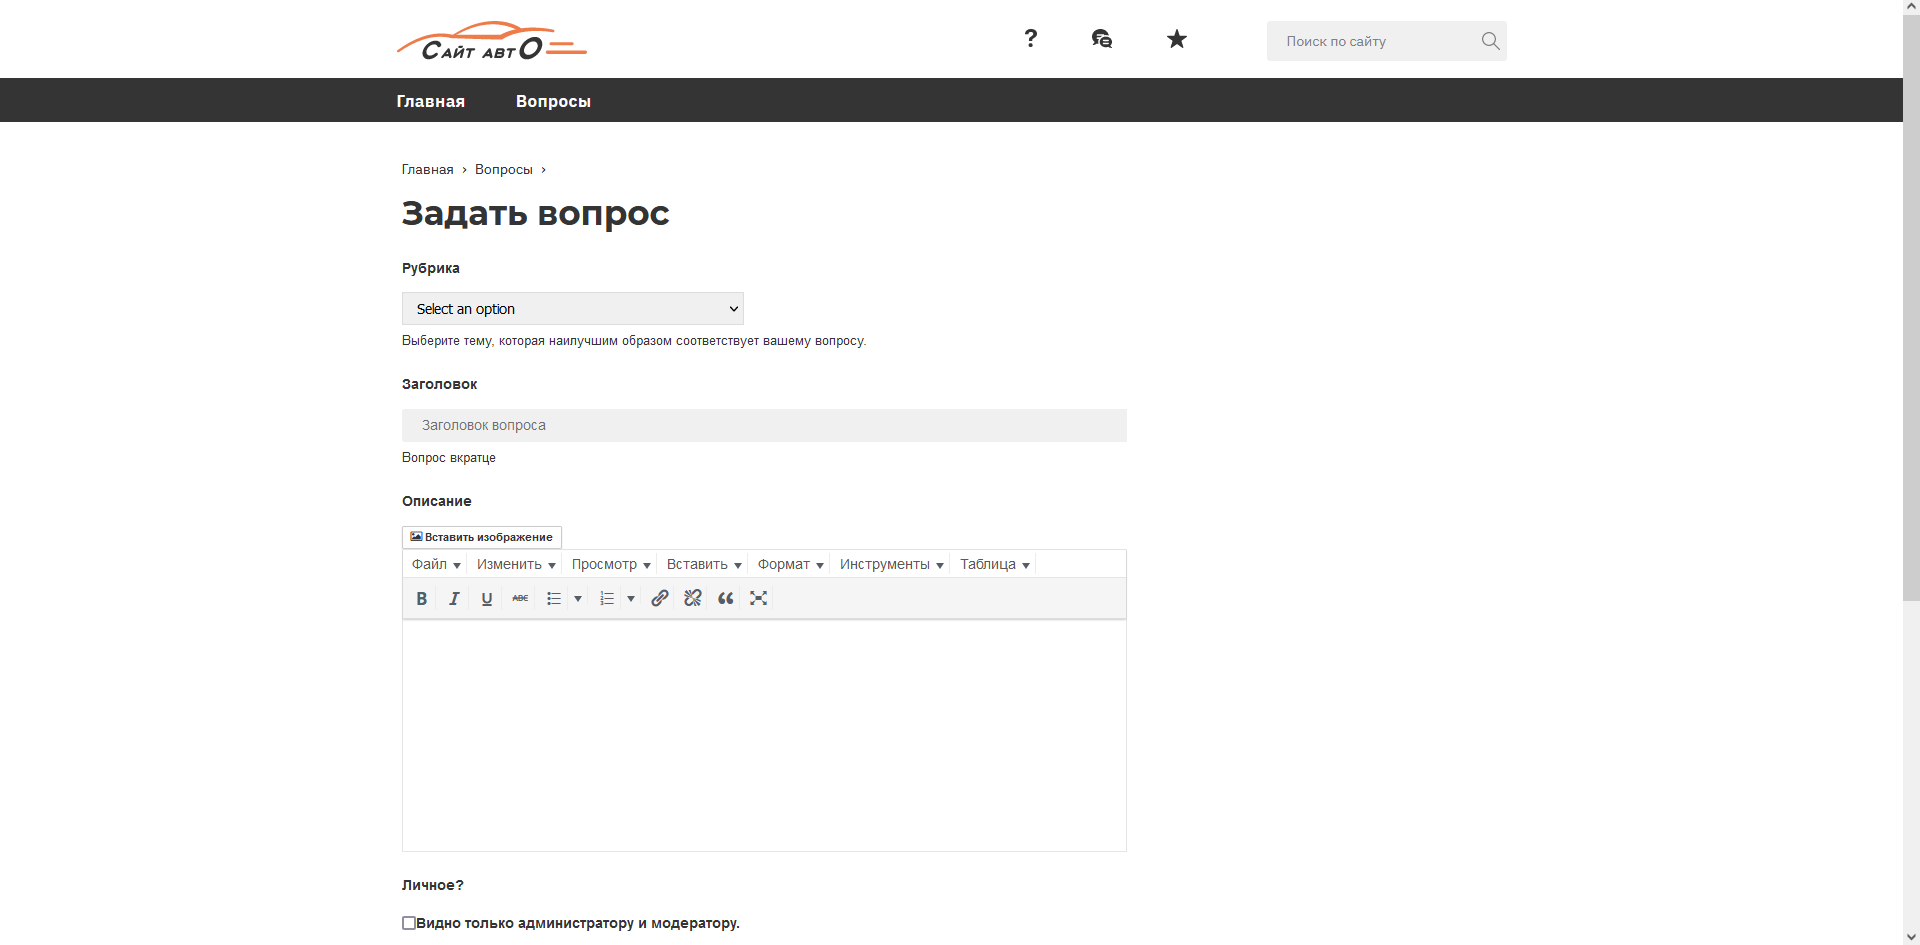Viewport: 1920px width, 945px height.
Task: Click the Вставить изображение button
Action: tap(482, 537)
